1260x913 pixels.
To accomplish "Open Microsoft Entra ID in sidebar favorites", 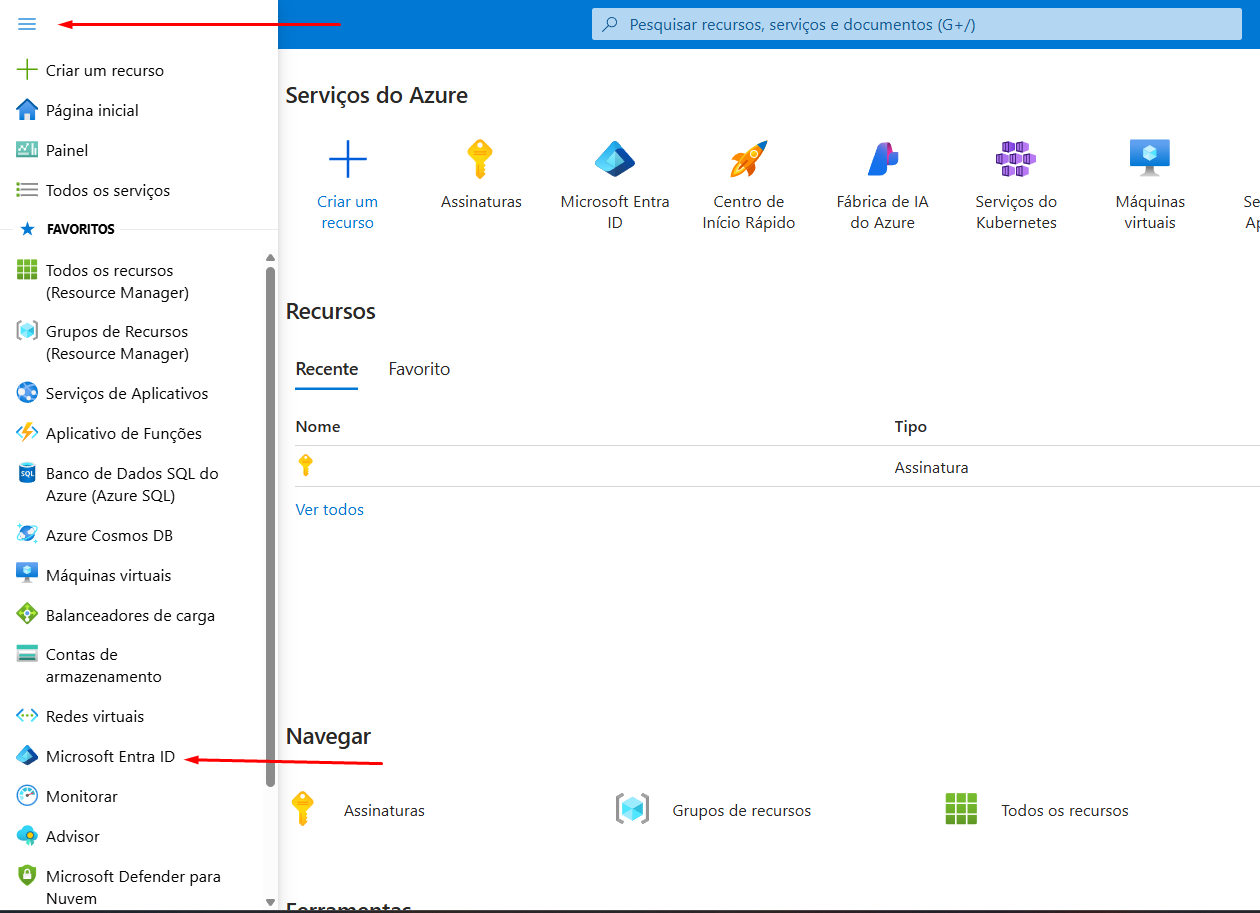I will (110, 757).
